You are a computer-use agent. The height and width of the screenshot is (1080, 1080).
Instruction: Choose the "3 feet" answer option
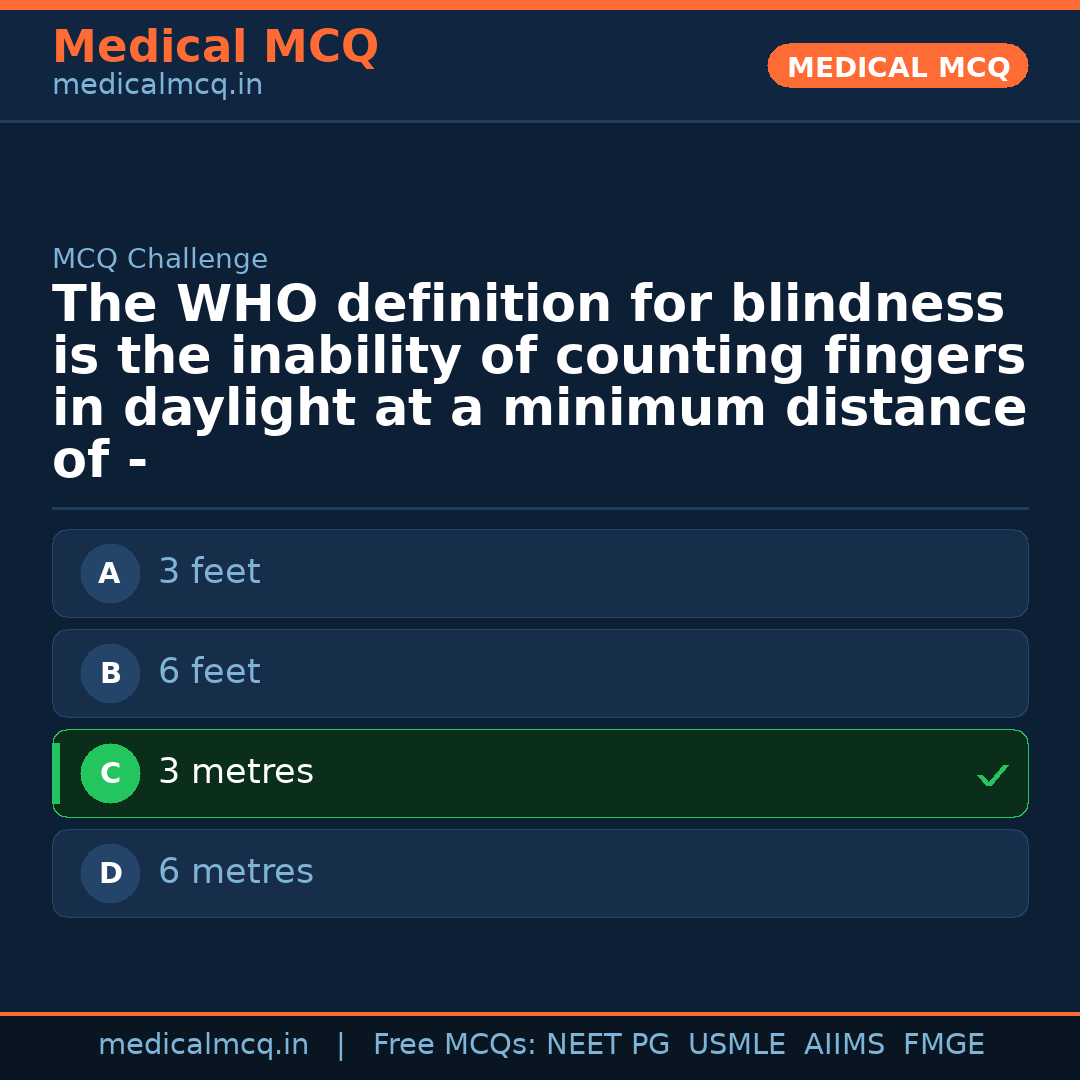209,572
